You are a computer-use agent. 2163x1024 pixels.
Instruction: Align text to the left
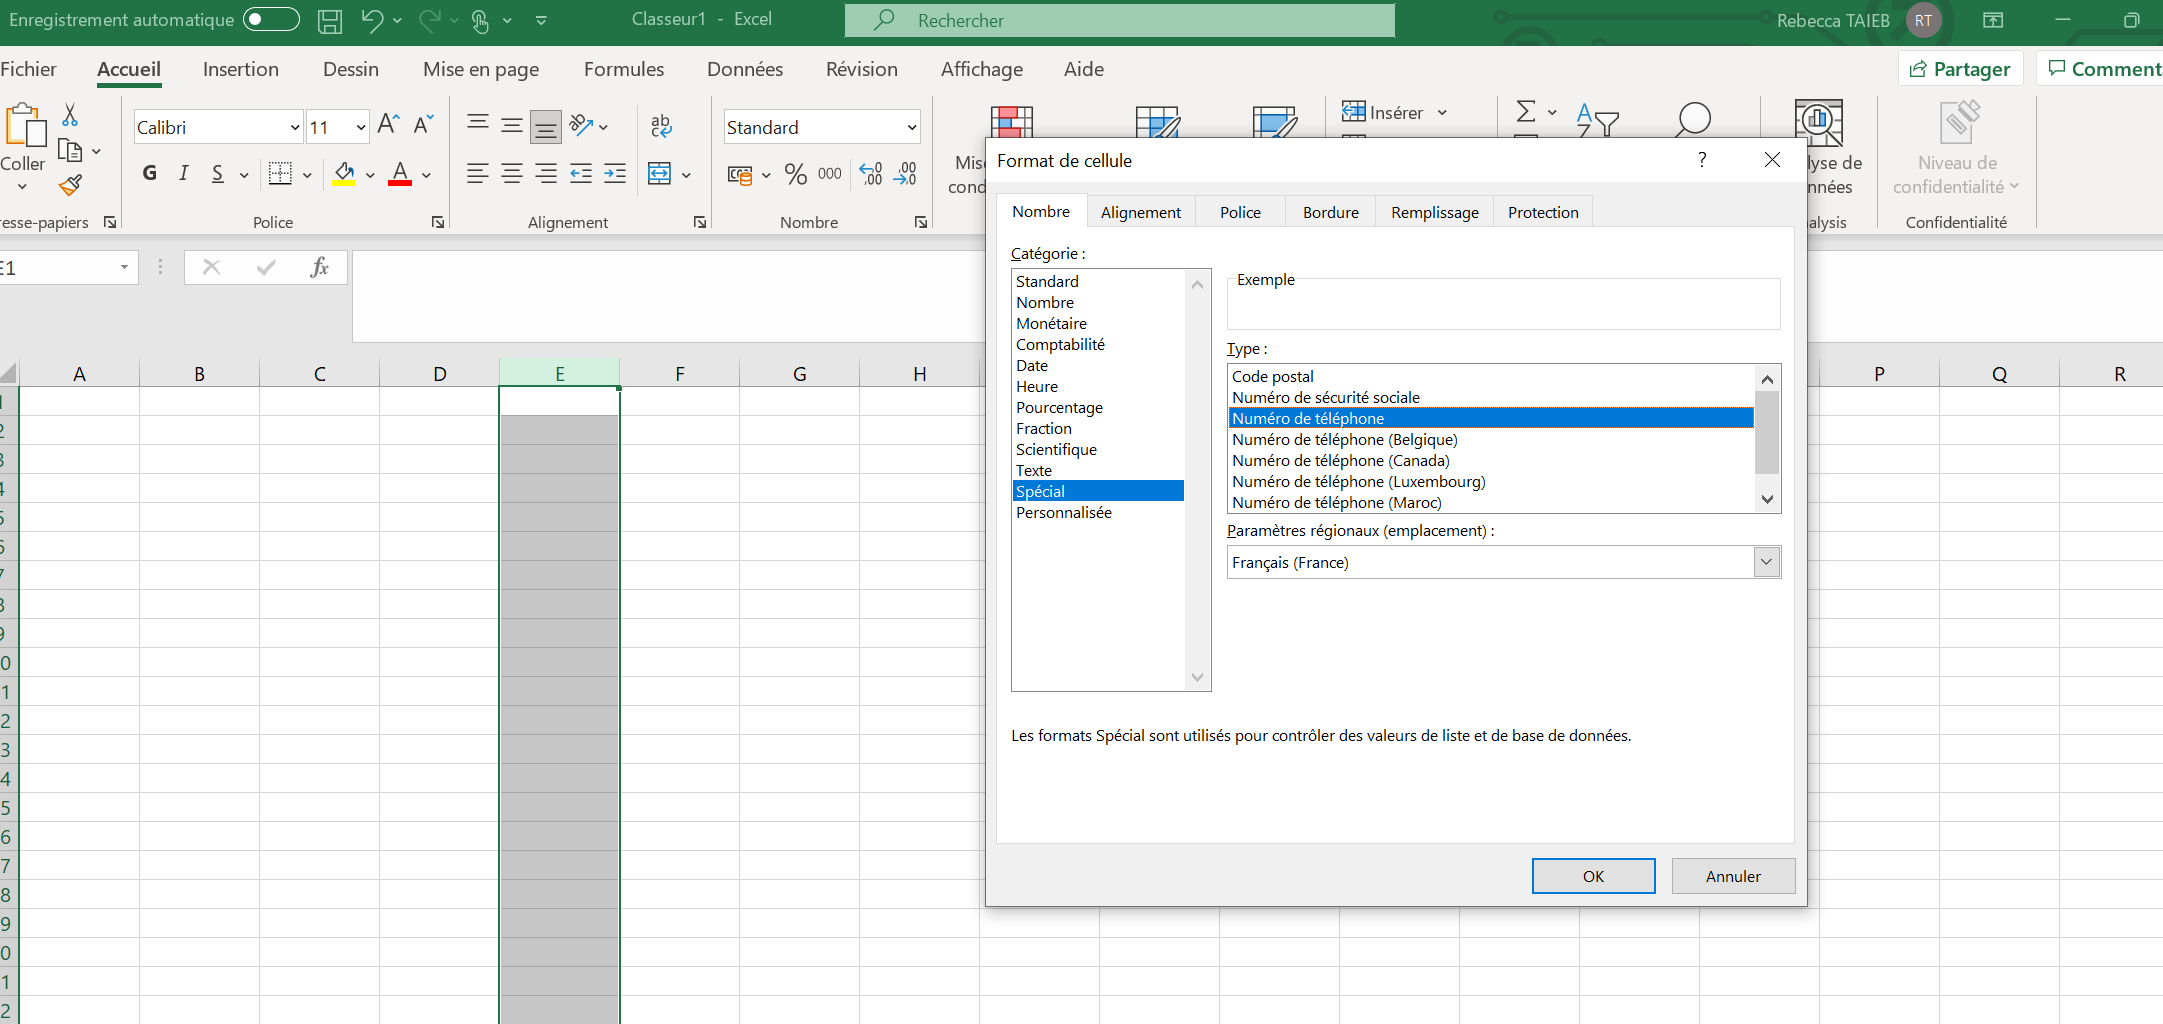point(478,173)
